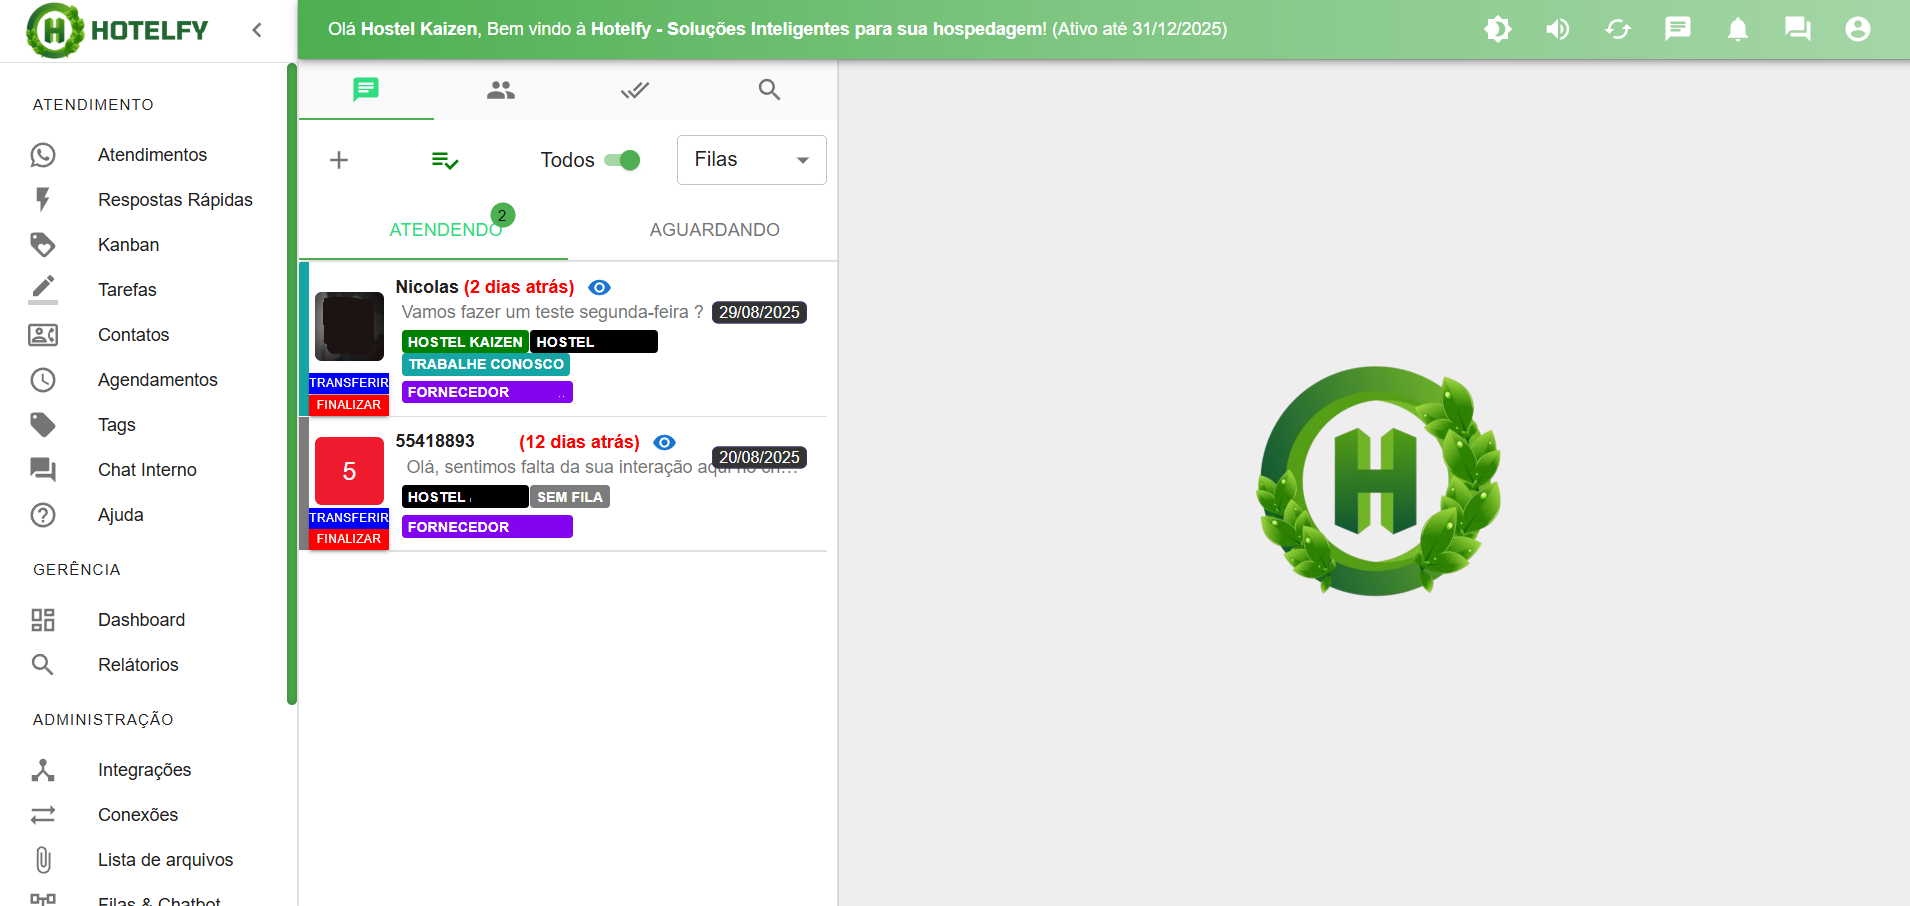Toggle the Todos switch off
The width and height of the screenshot is (1910, 906).
(622, 160)
